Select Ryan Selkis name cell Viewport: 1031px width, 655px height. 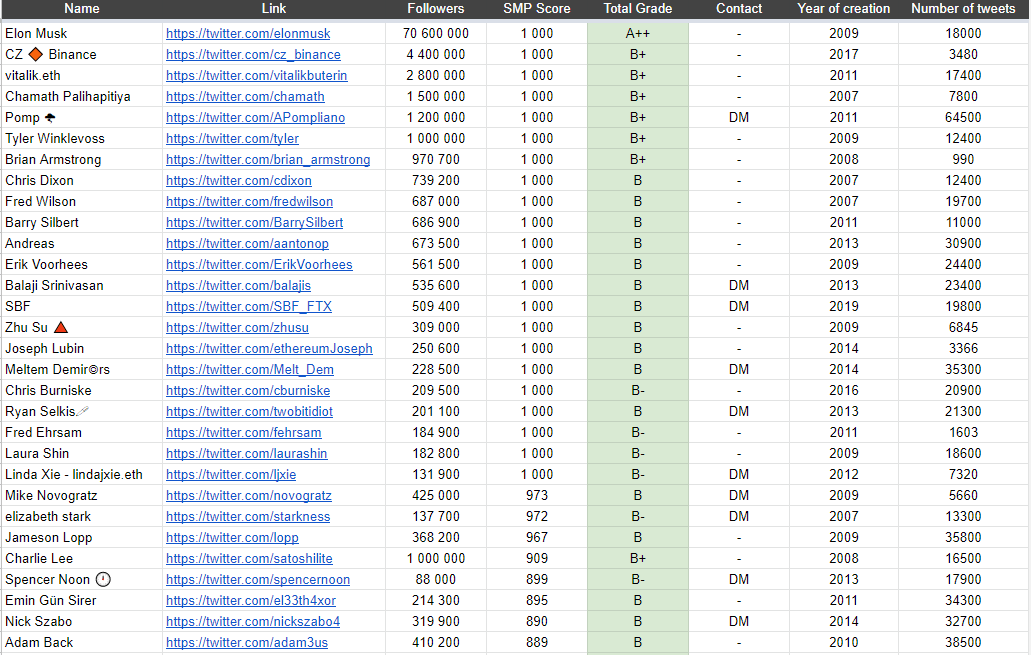82,412
